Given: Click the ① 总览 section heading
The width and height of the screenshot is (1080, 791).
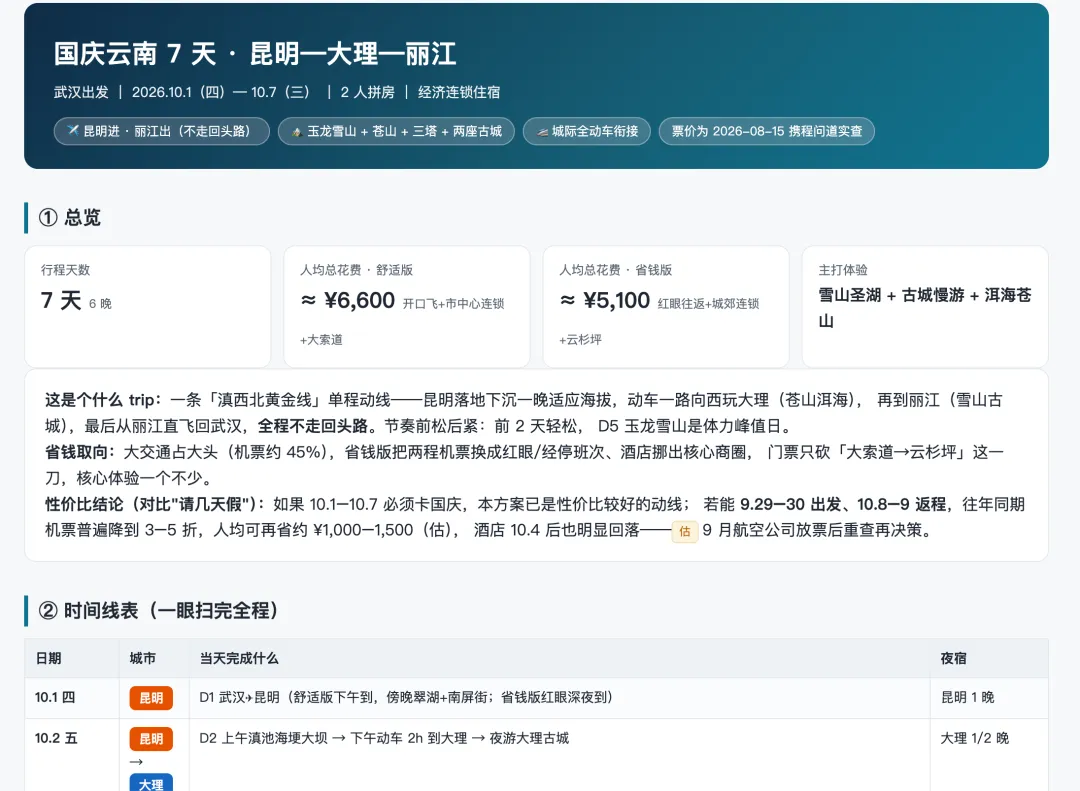Looking at the screenshot, I should 70,218.
